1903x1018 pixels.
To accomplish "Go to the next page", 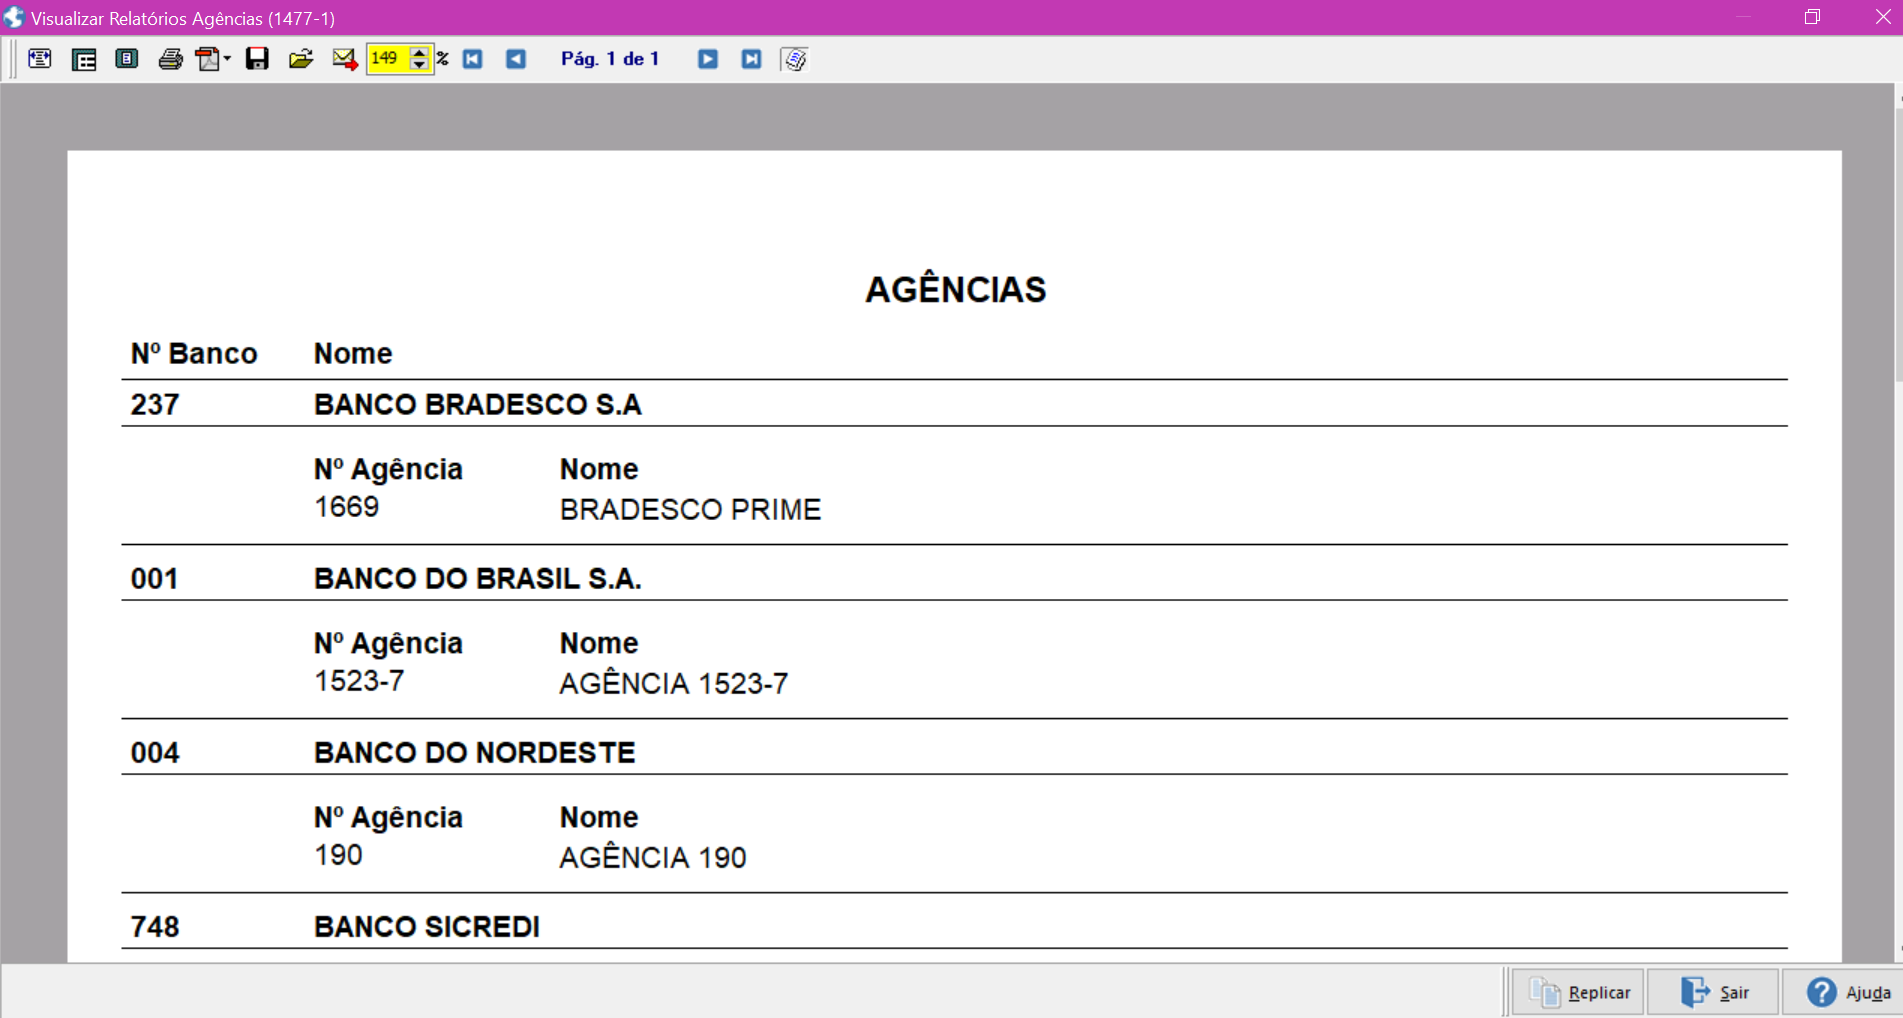I will [x=708, y=59].
